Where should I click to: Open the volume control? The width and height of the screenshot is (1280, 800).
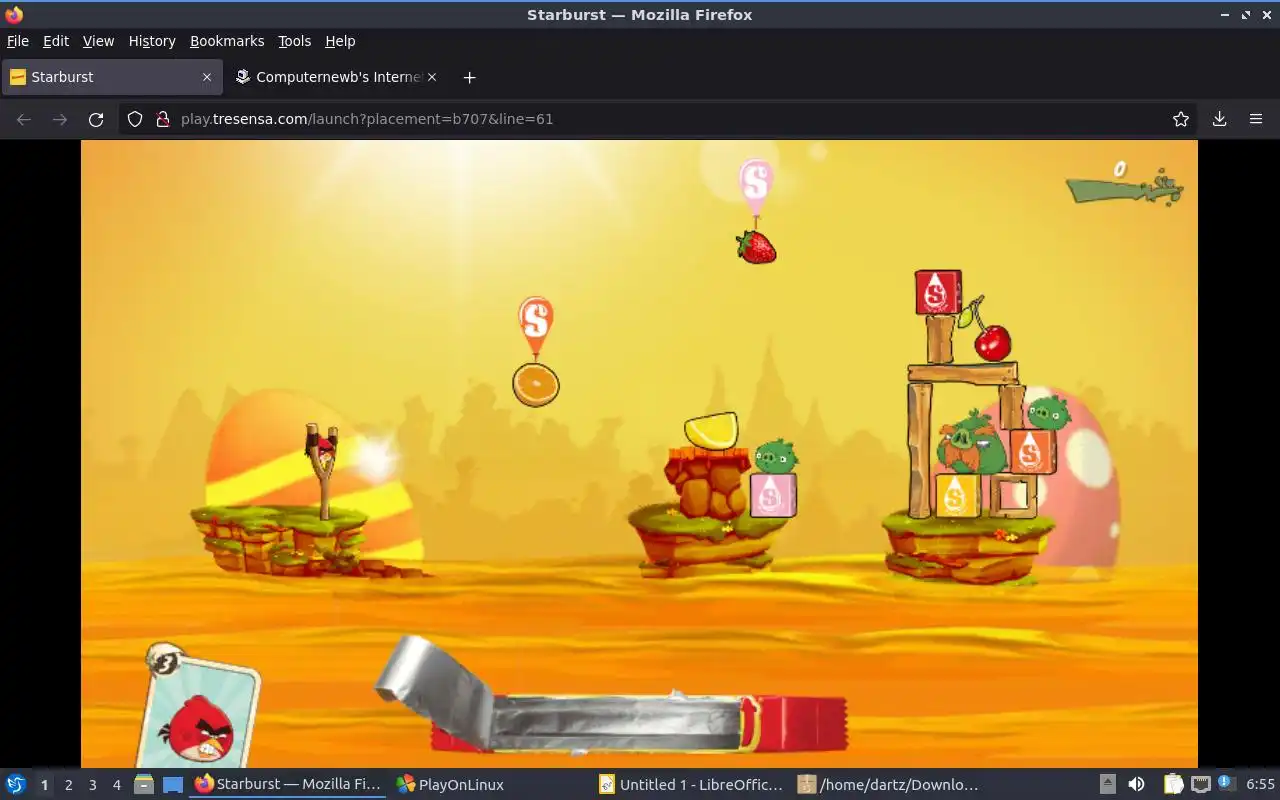(x=1137, y=785)
